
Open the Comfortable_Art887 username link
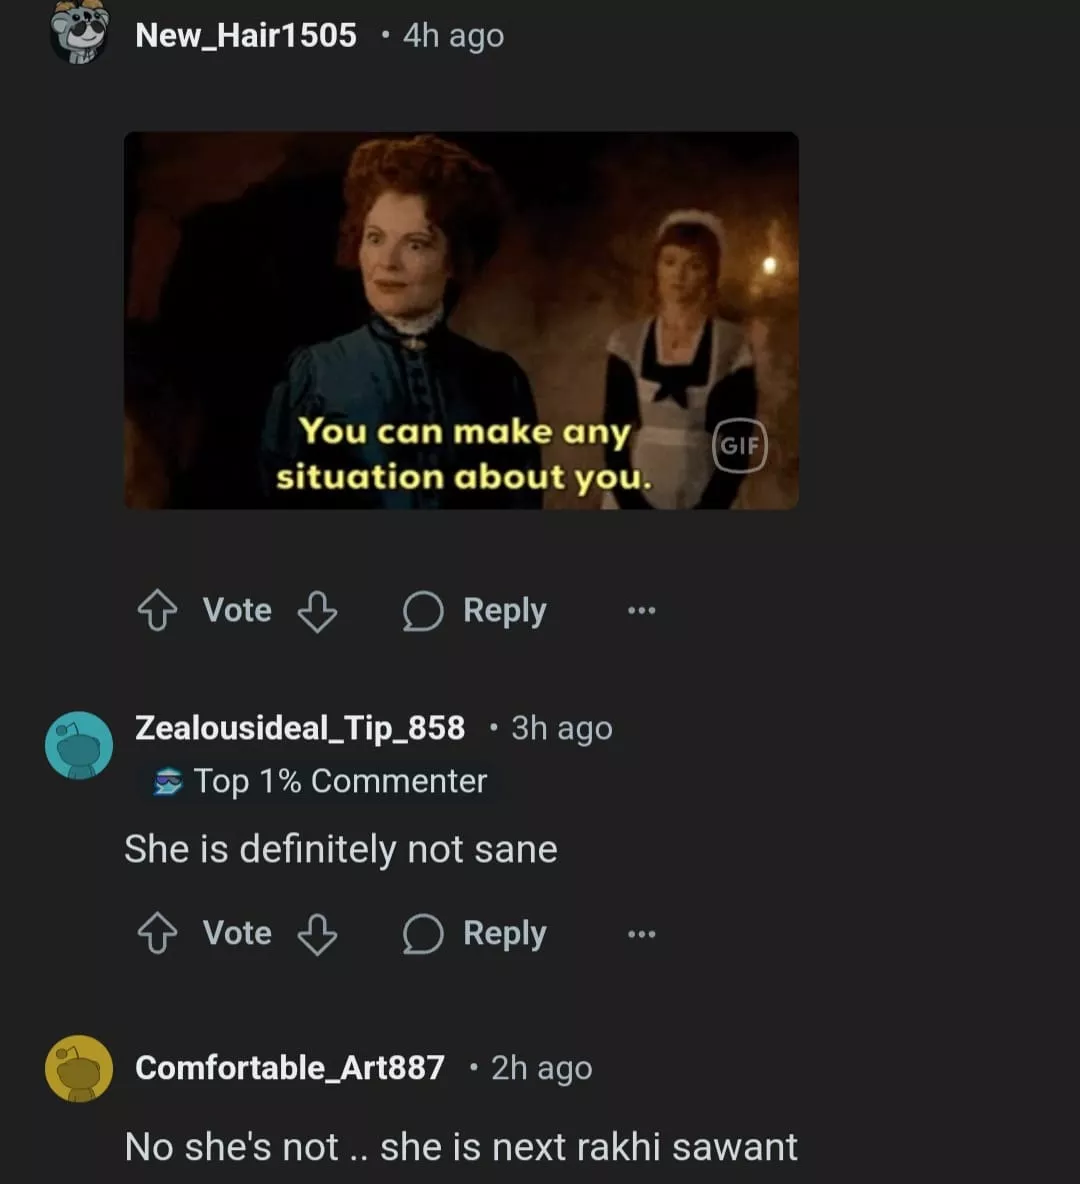click(289, 1068)
